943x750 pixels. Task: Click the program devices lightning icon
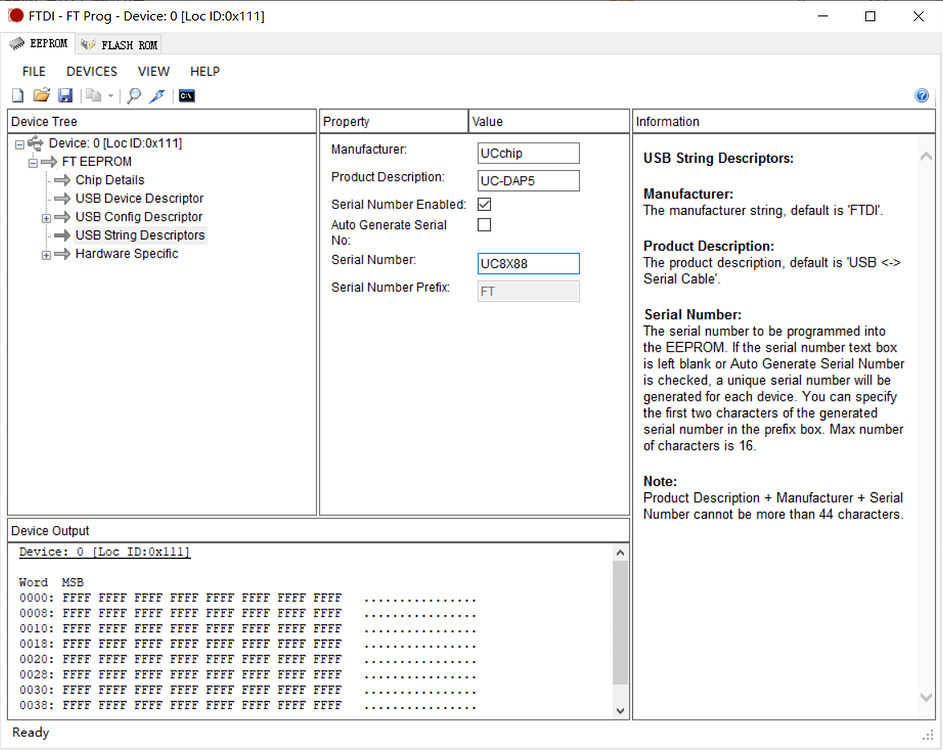(157, 96)
